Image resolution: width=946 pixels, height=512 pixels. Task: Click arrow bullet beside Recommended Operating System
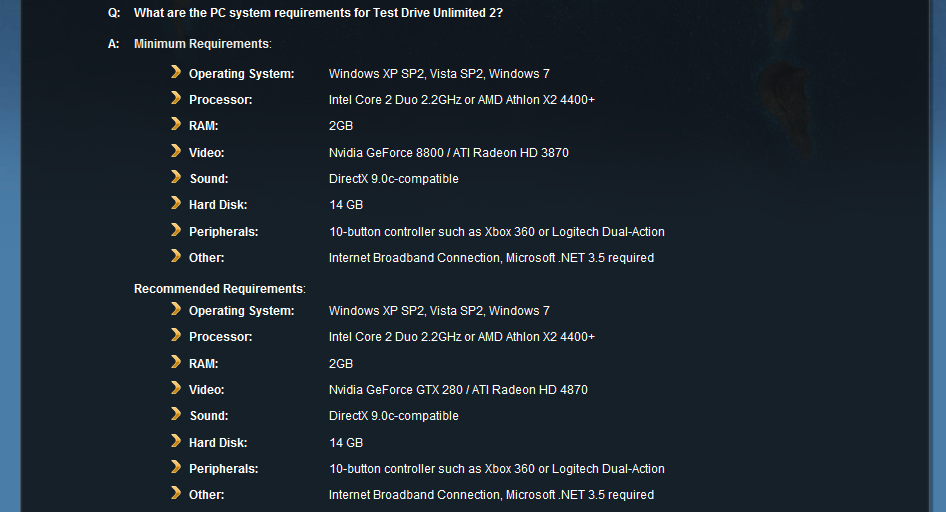(x=176, y=309)
